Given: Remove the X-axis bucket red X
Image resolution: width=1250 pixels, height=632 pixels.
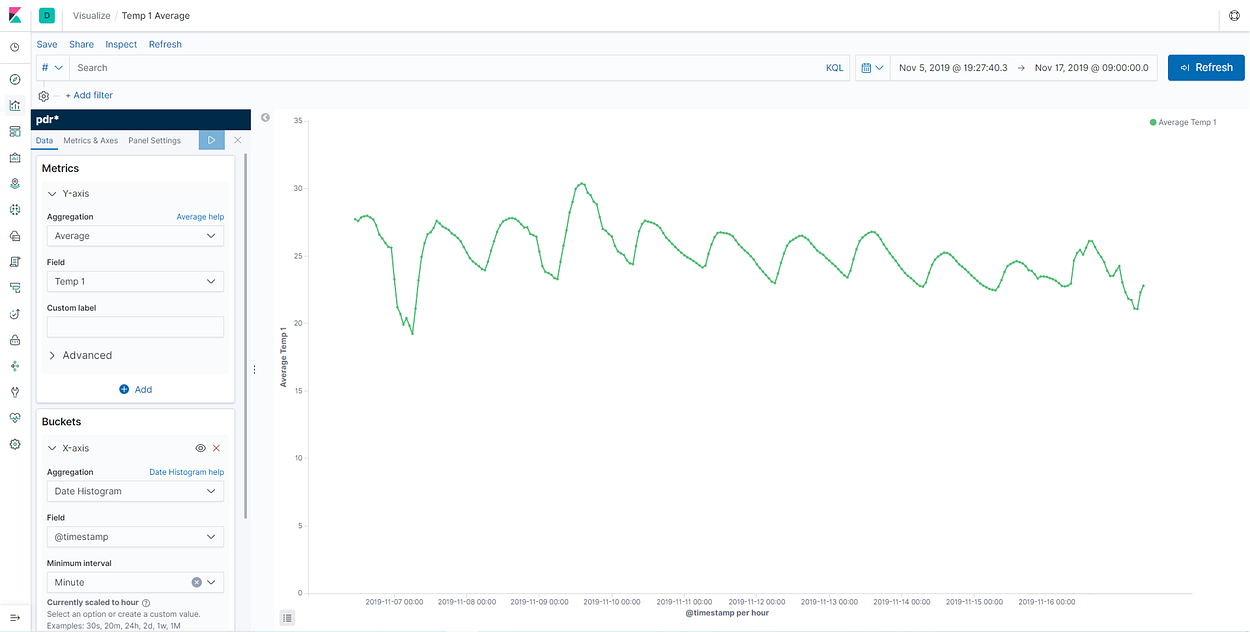Looking at the screenshot, I should [x=216, y=449].
